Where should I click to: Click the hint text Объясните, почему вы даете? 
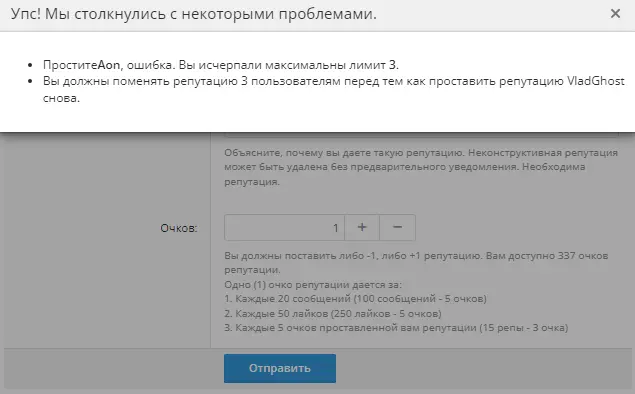click(421, 167)
